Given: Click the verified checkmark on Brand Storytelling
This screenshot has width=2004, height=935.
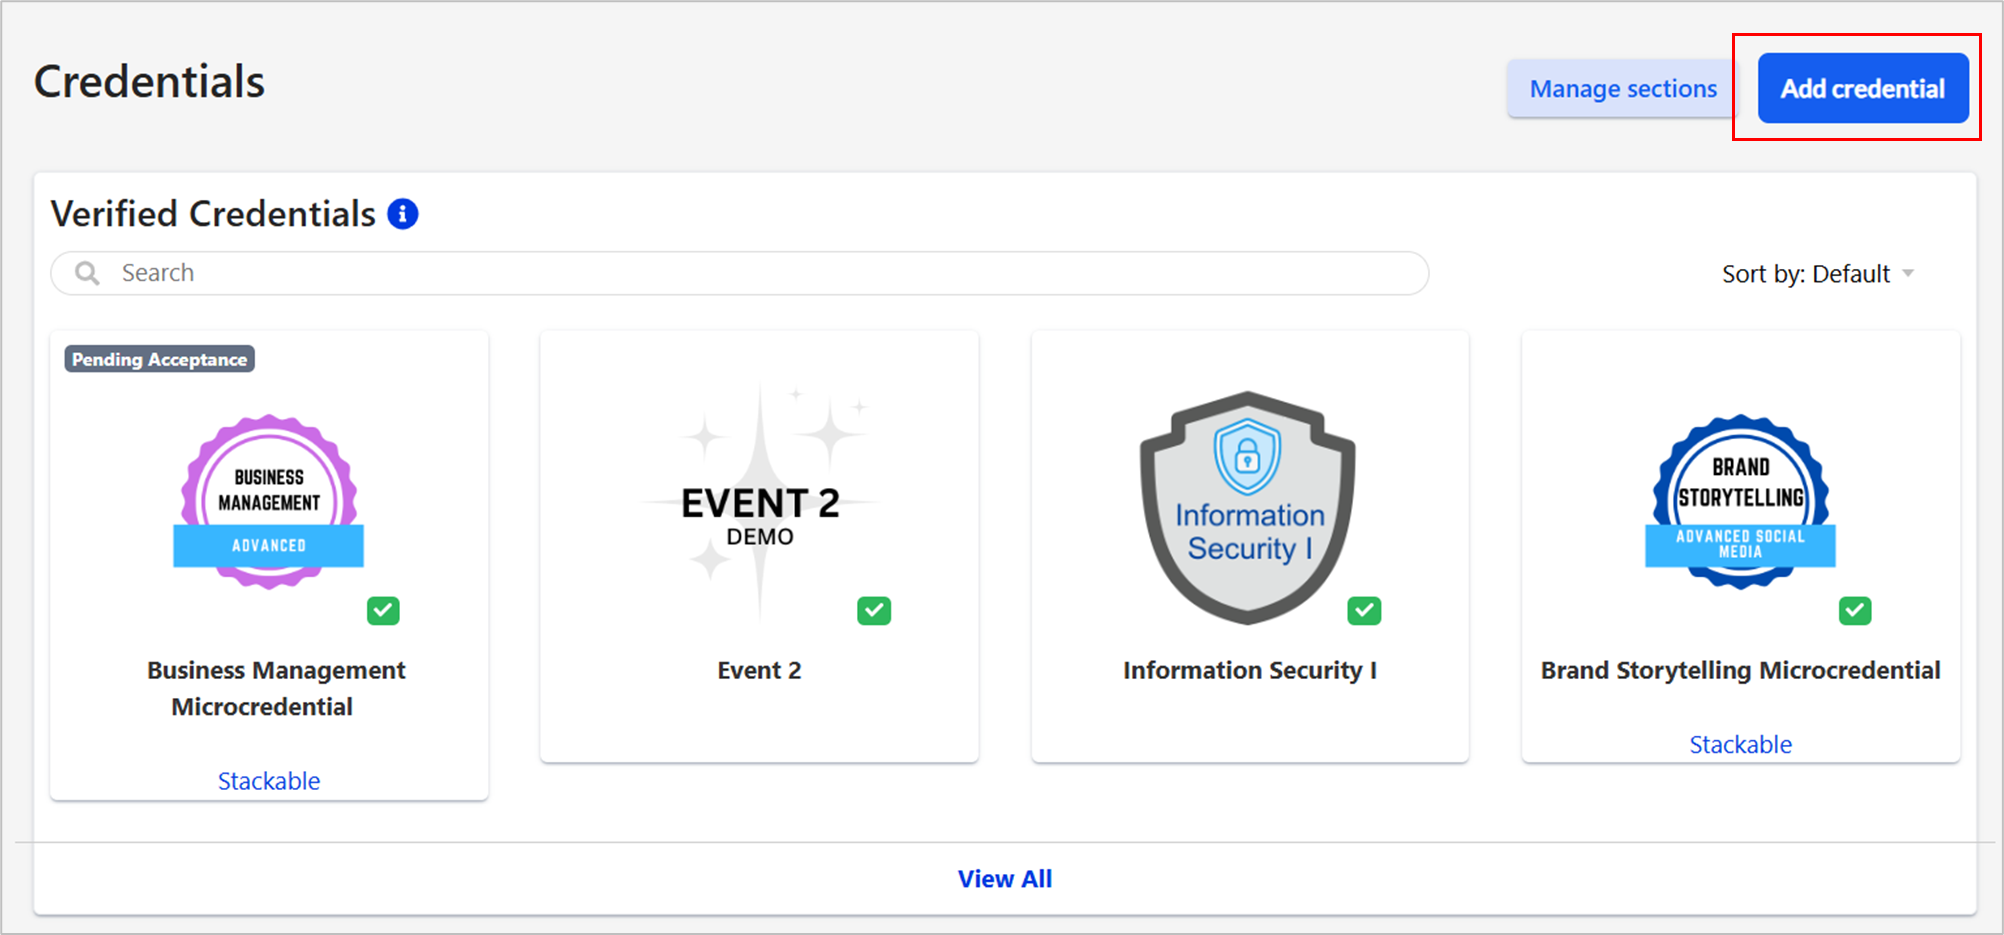Looking at the screenshot, I should point(1855,610).
